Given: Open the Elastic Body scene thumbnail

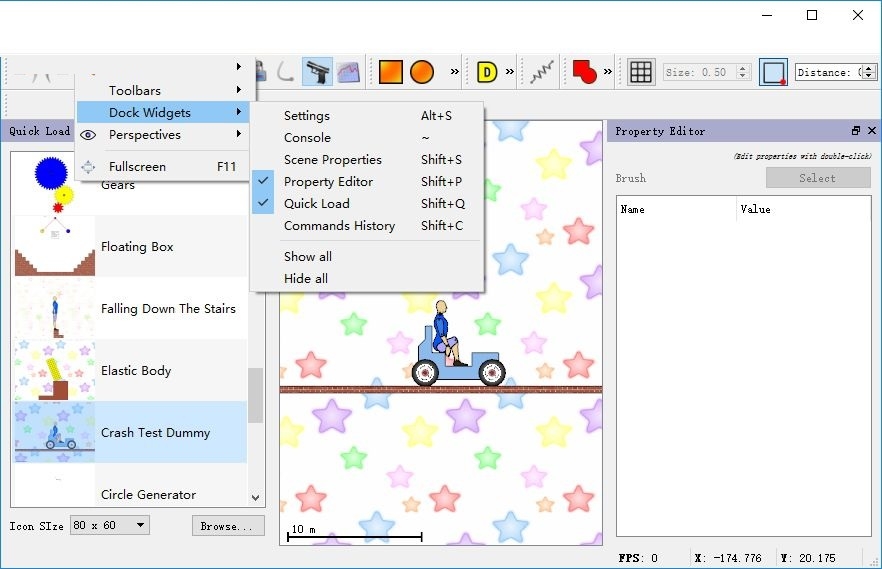Looking at the screenshot, I should click(55, 371).
